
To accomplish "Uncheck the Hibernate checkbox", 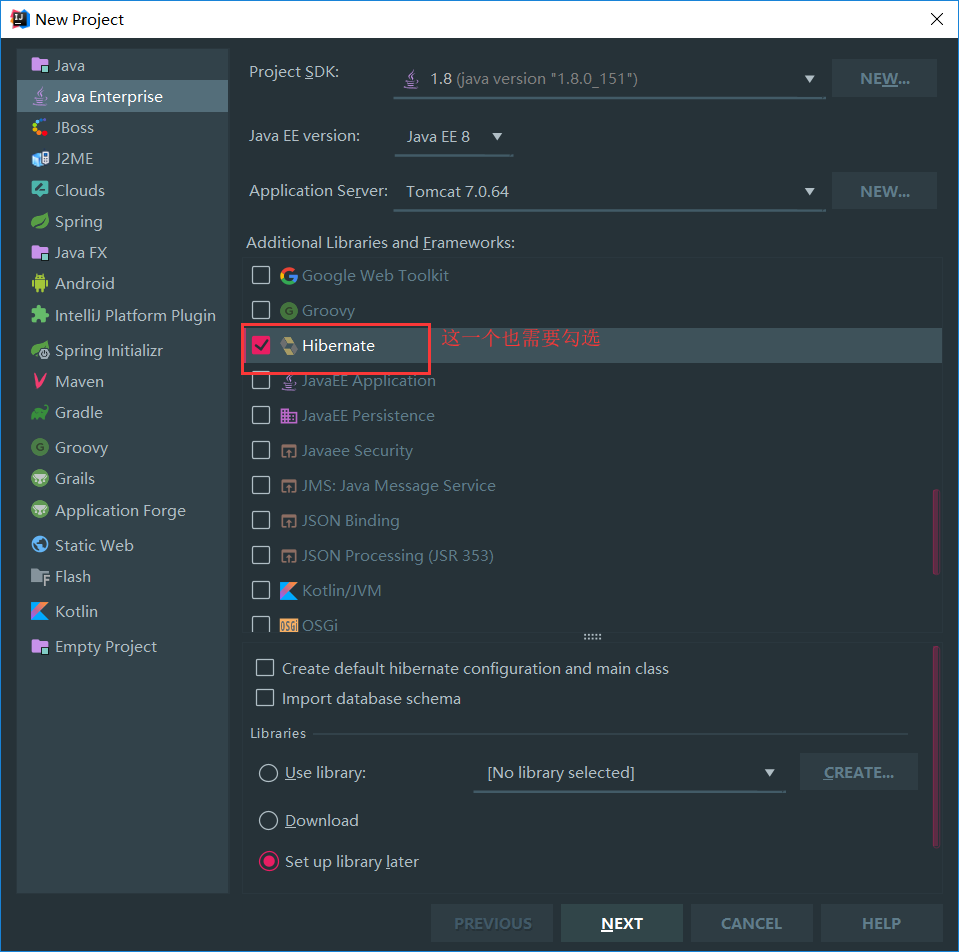I will 261,345.
